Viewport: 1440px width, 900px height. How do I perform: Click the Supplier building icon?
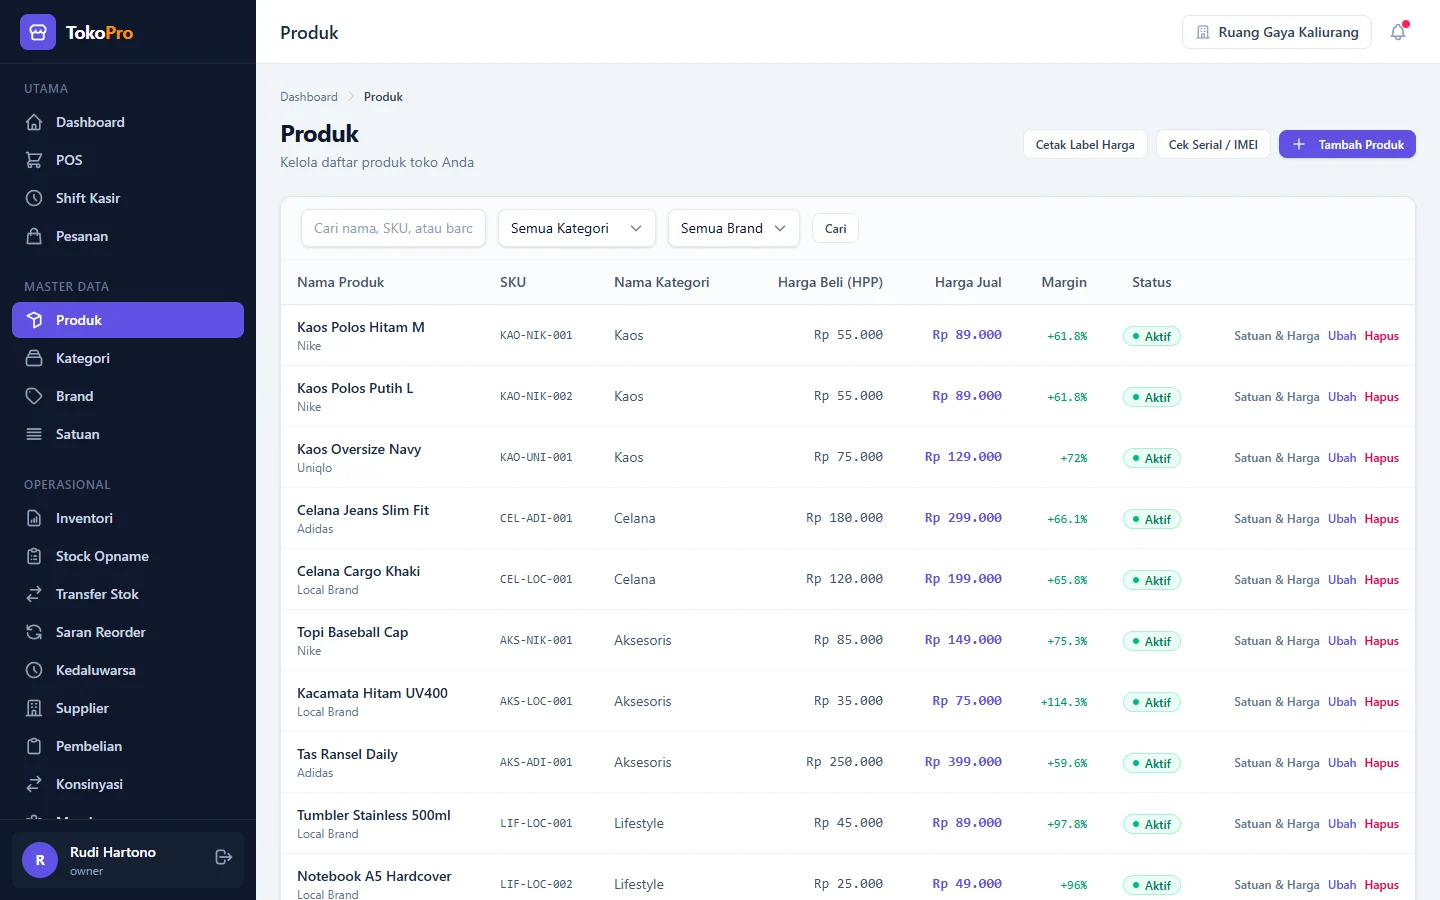pyautogui.click(x=34, y=708)
